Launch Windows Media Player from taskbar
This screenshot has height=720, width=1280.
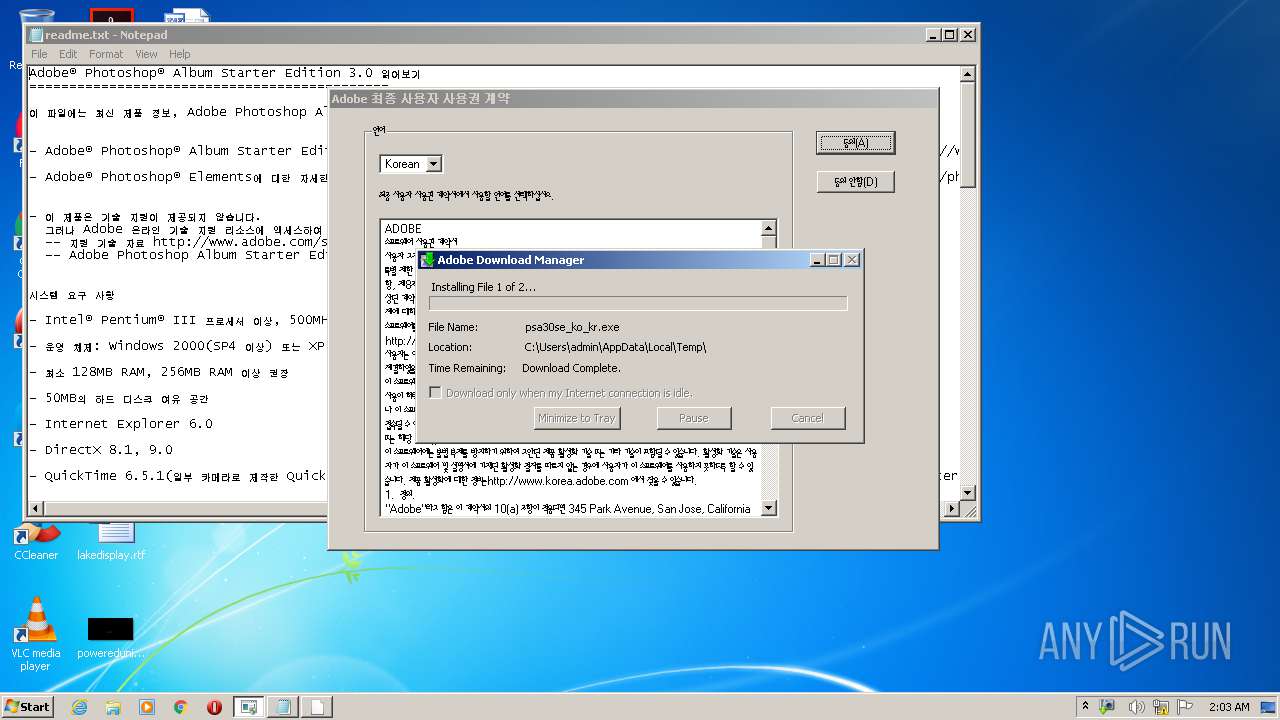click(147, 707)
